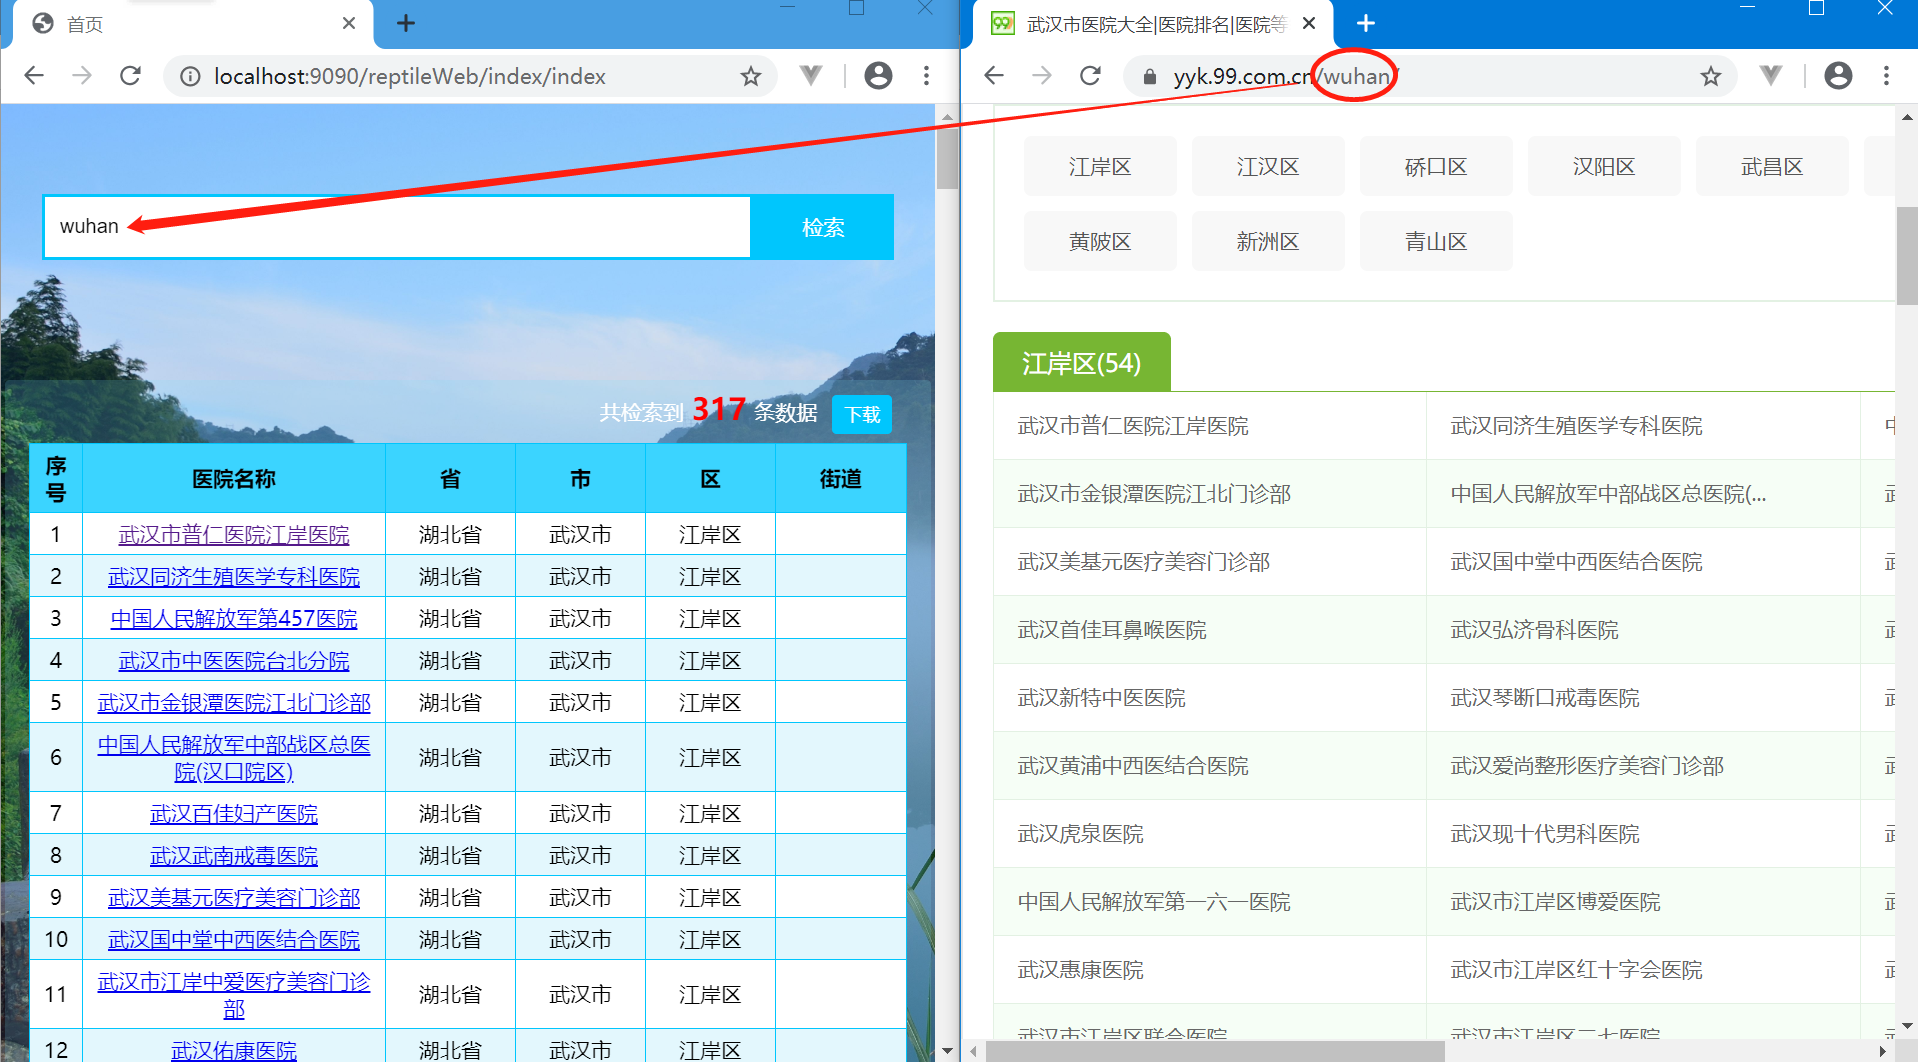Go back in the right browser window
Screen dimensions: 1918x1062
994,76
